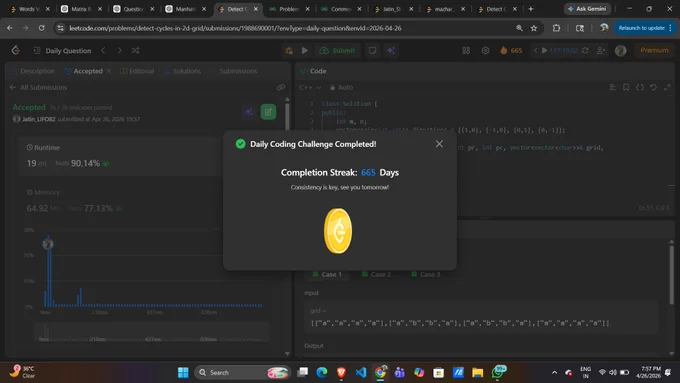Click the green edit notes button
Image resolution: width=680 pixels, height=383 pixels.
(268, 112)
